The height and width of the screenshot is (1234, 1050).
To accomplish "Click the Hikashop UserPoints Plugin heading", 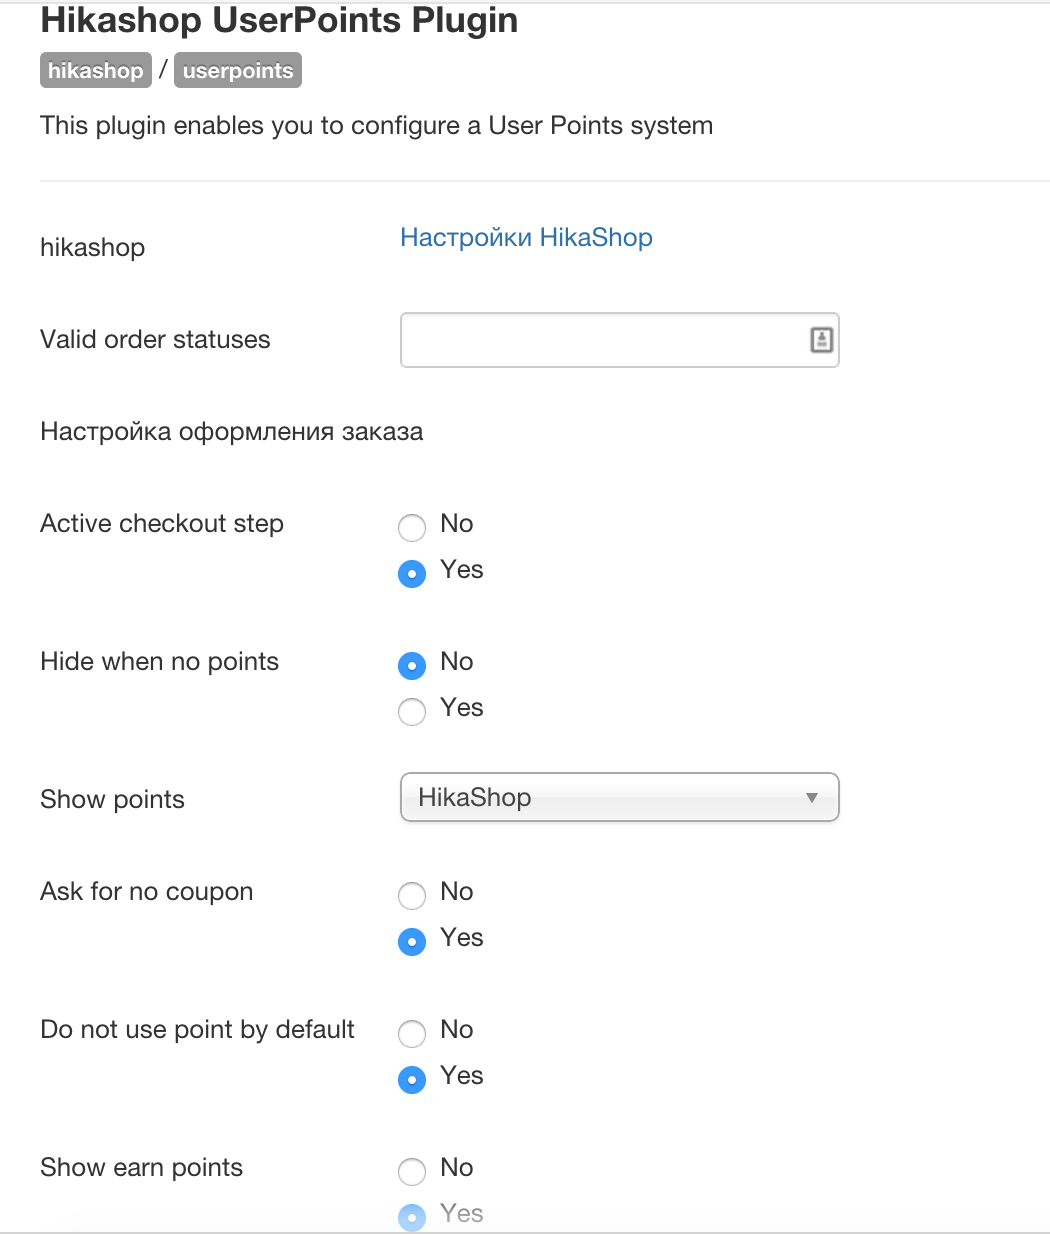I will (279, 21).
